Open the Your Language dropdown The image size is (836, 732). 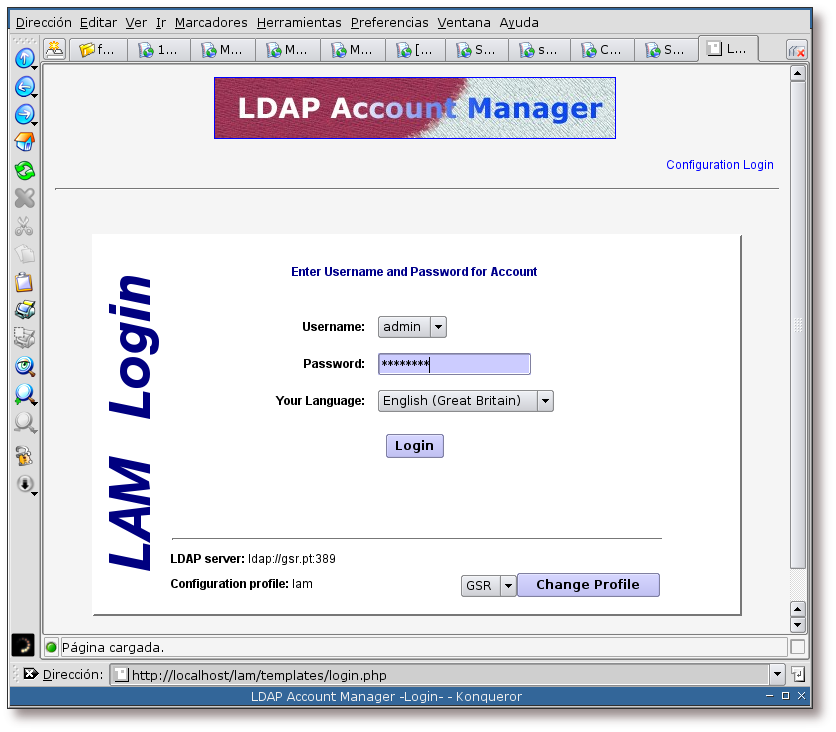point(465,401)
